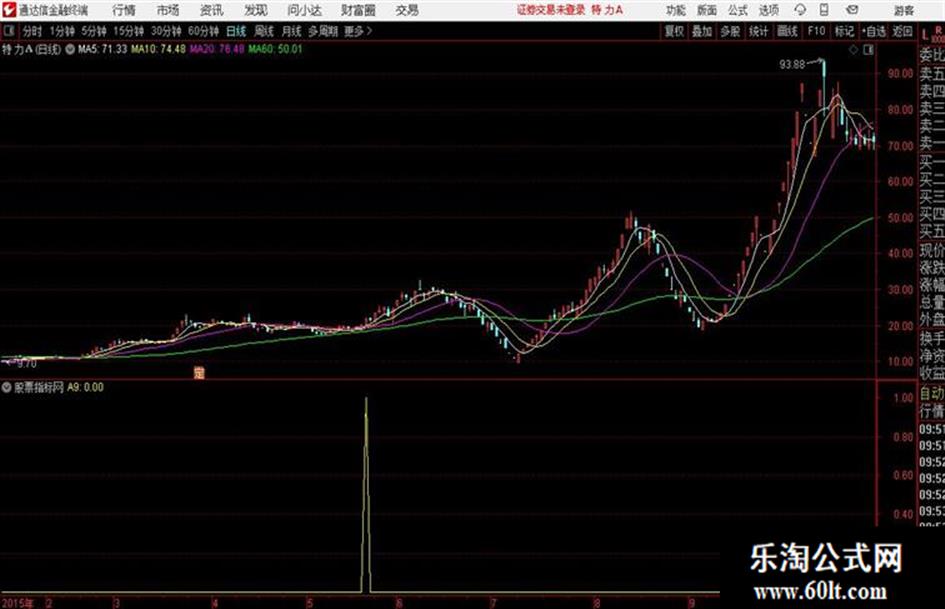Click the 复权 toolbar button

[674, 31]
